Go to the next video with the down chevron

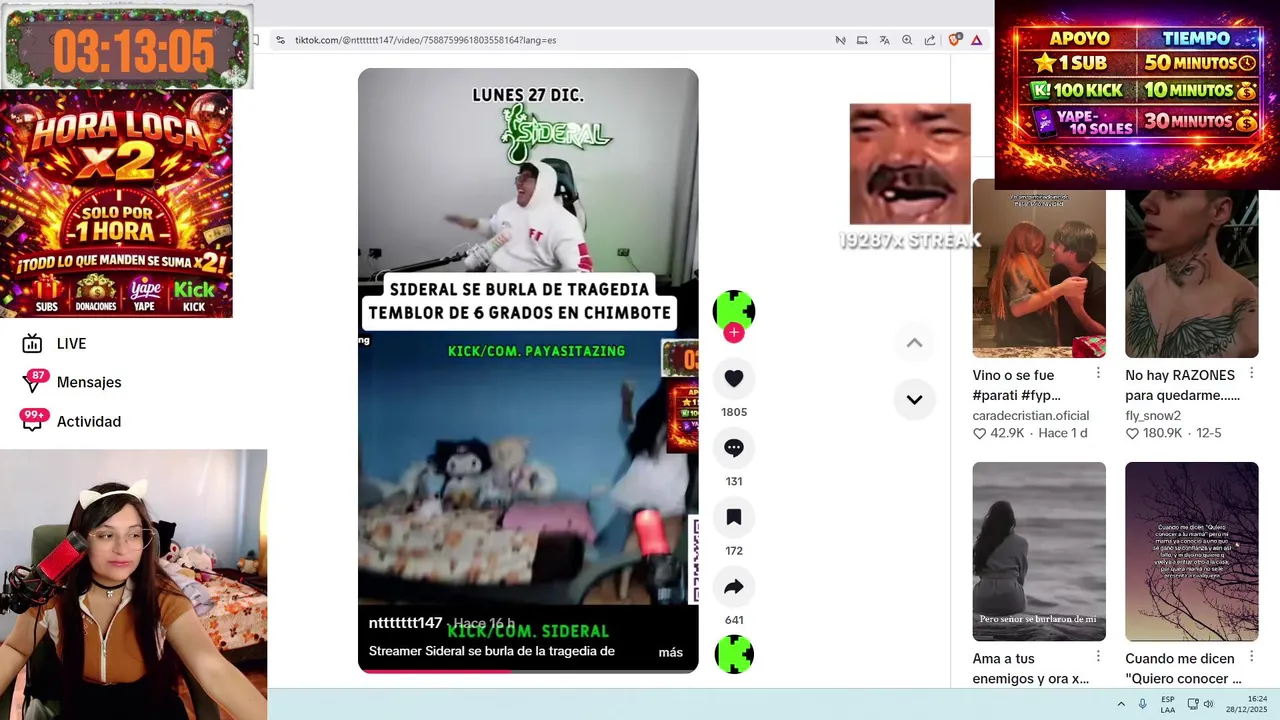[914, 399]
